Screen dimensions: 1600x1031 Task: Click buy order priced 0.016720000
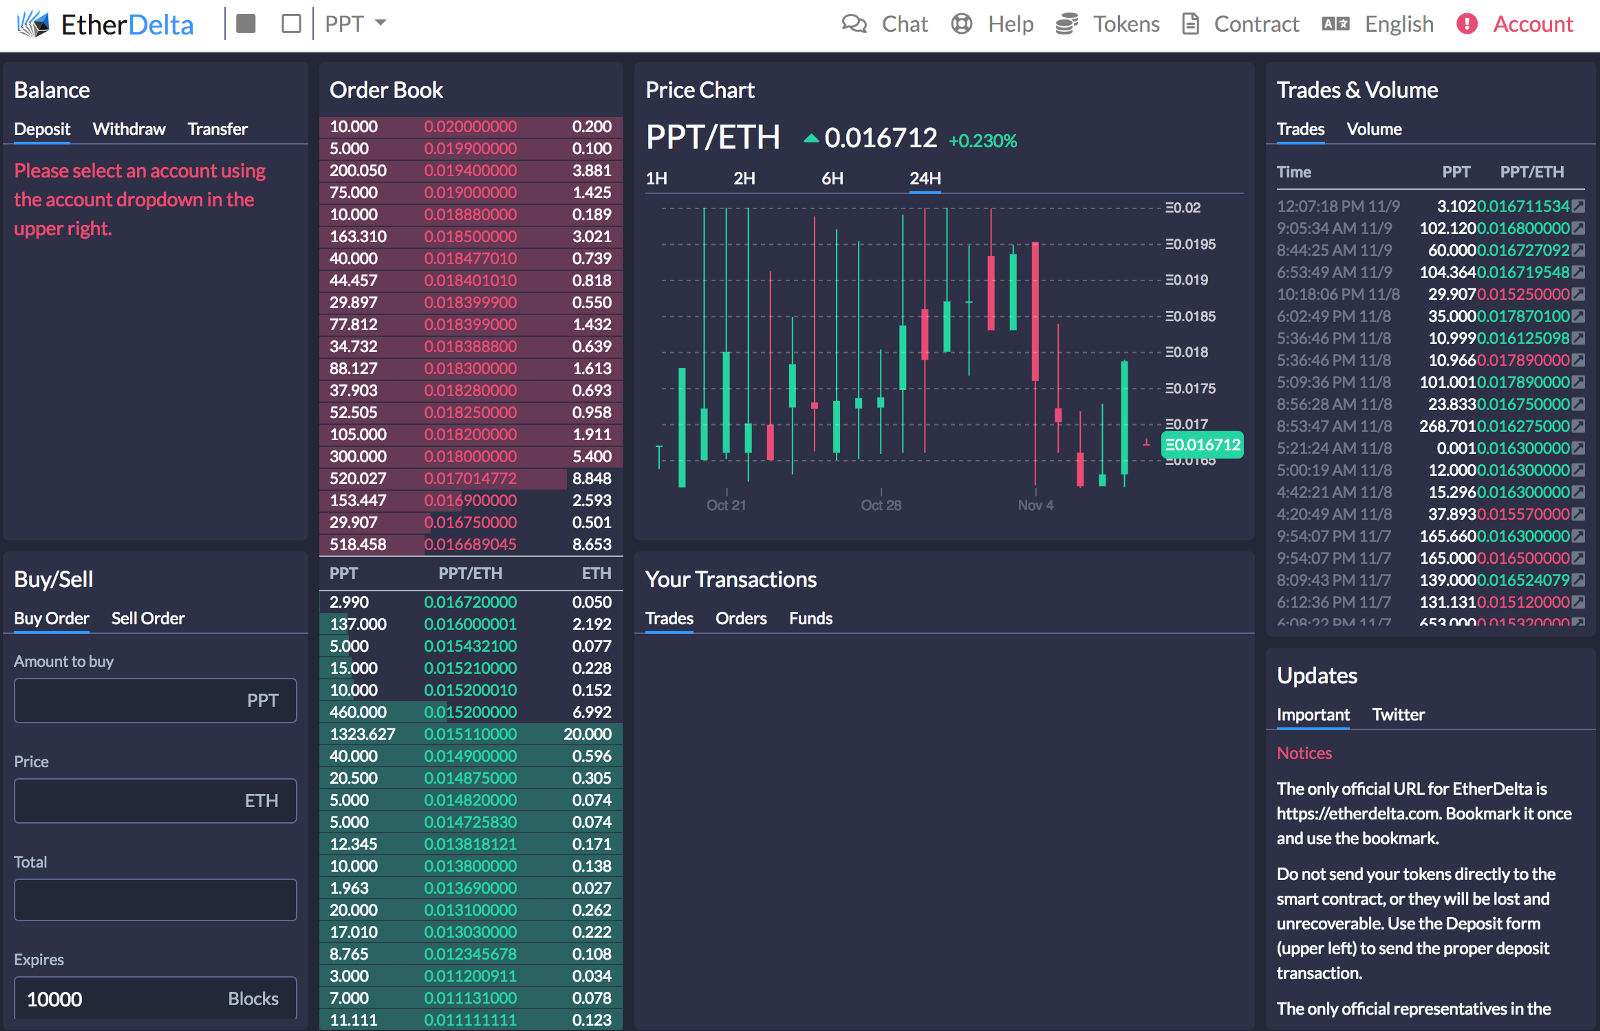click(x=471, y=602)
